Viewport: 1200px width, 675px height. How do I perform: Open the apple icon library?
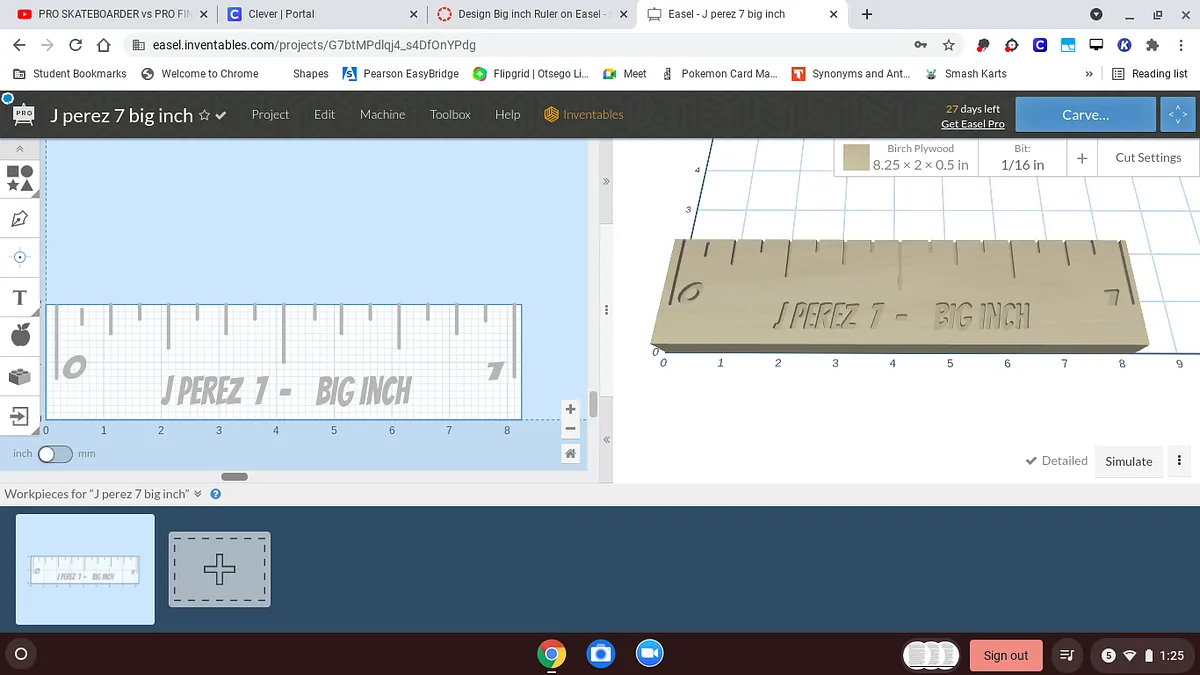(20, 337)
